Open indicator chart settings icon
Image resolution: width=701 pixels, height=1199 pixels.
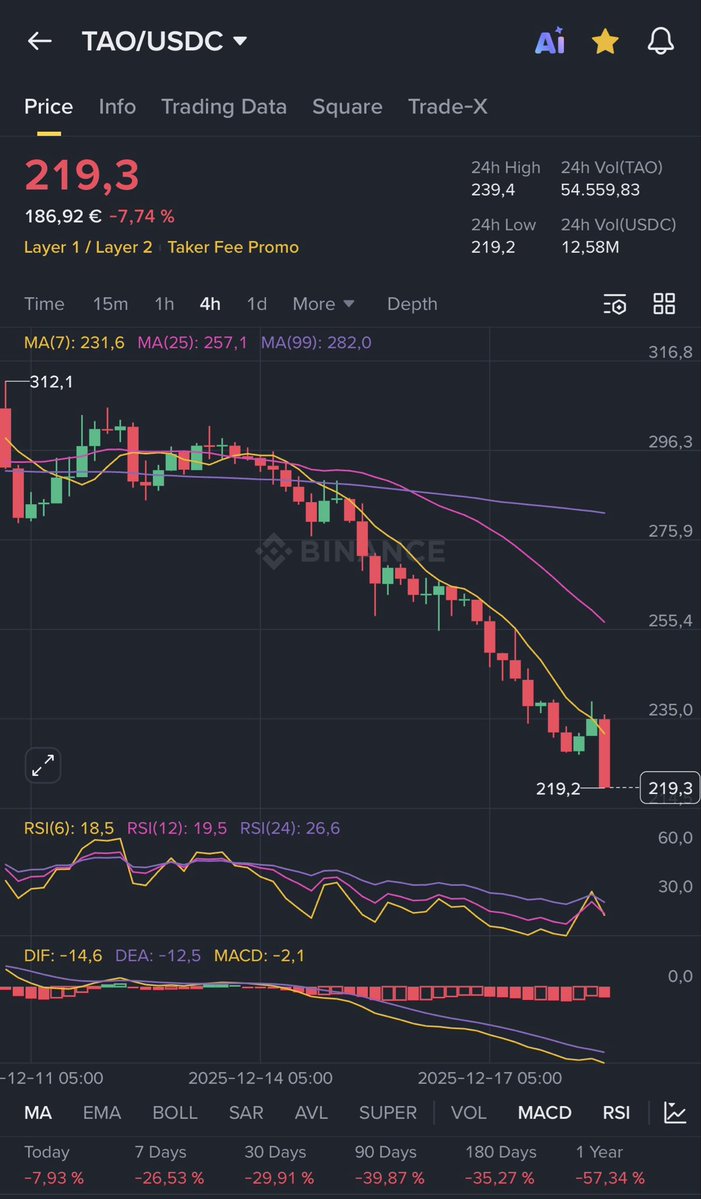point(675,1113)
